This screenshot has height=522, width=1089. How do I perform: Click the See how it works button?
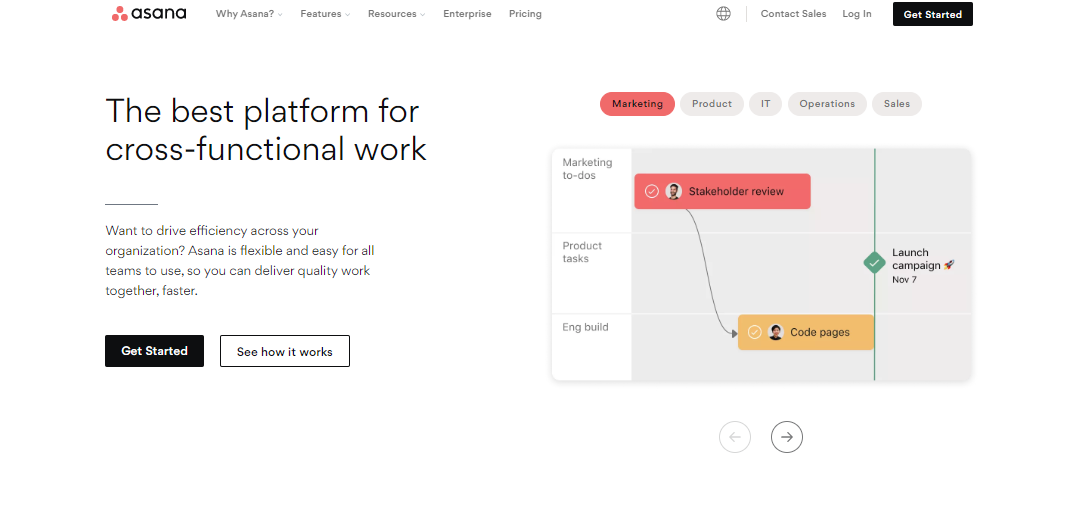[x=285, y=351]
